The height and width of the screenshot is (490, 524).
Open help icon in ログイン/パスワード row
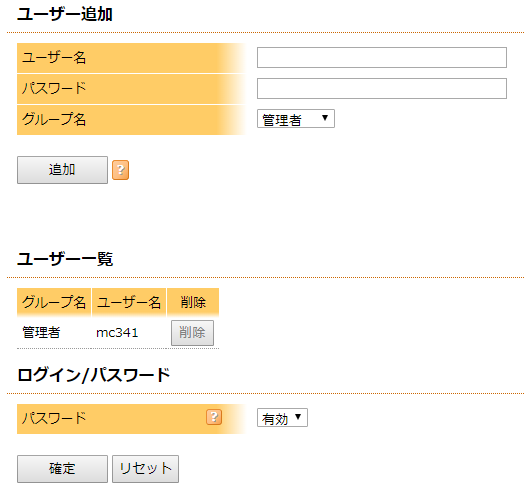coord(214,417)
